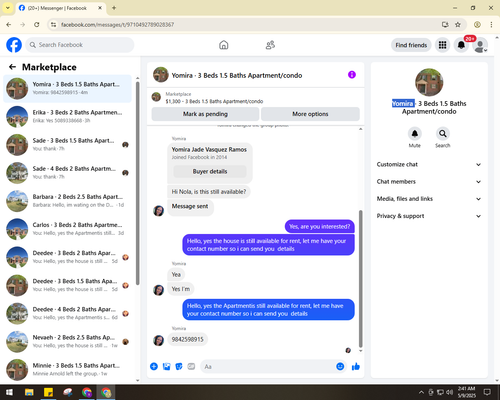The height and width of the screenshot is (400, 500).
Task: Click the Search Facebook field
Action: 80,45
